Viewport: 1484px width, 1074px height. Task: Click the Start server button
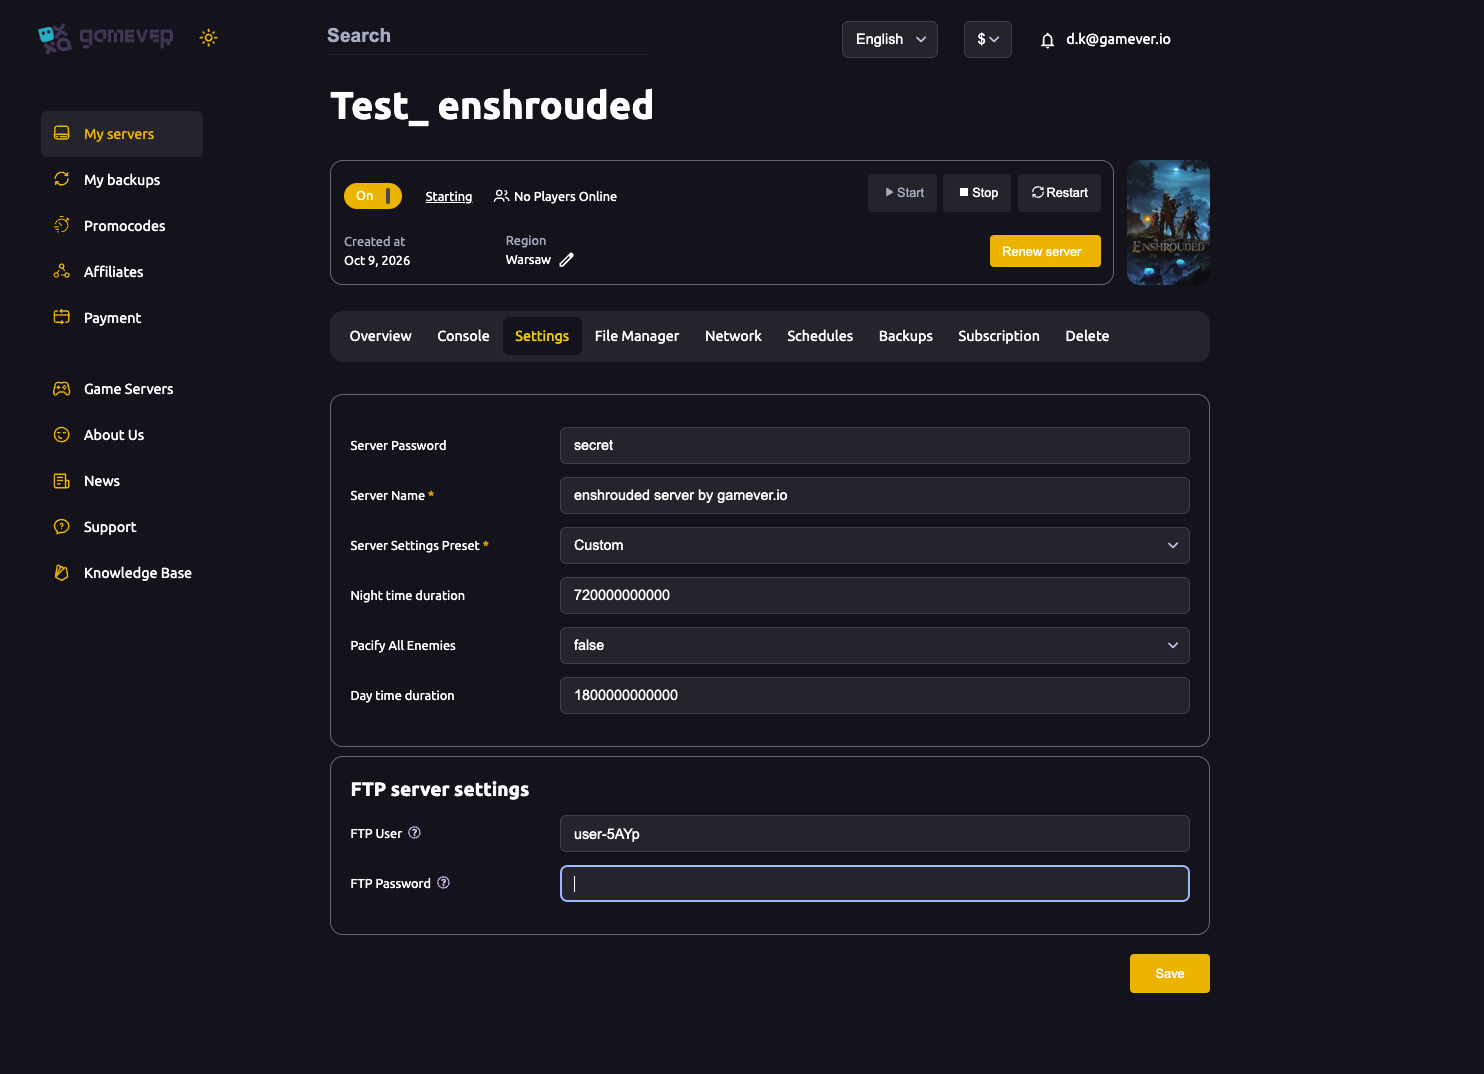click(903, 193)
